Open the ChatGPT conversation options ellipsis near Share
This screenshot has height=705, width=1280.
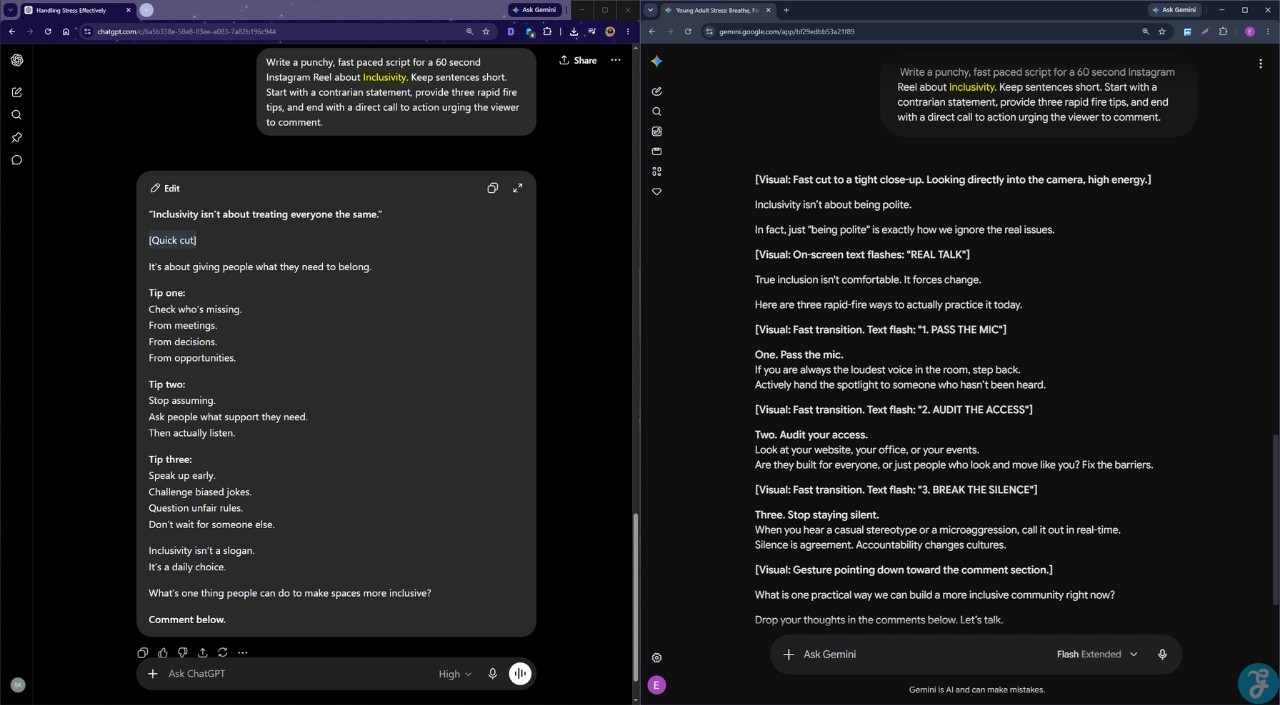pyautogui.click(x=616, y=60)
